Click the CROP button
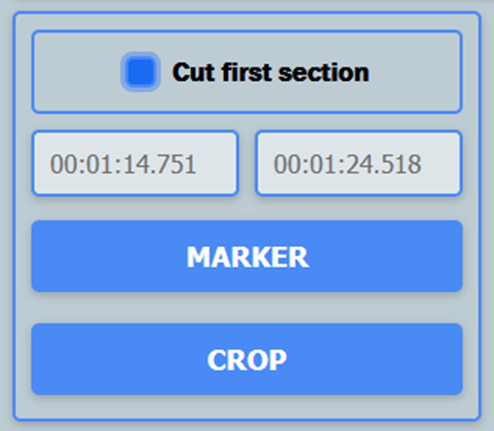494x431 pixels. point(247,359)
